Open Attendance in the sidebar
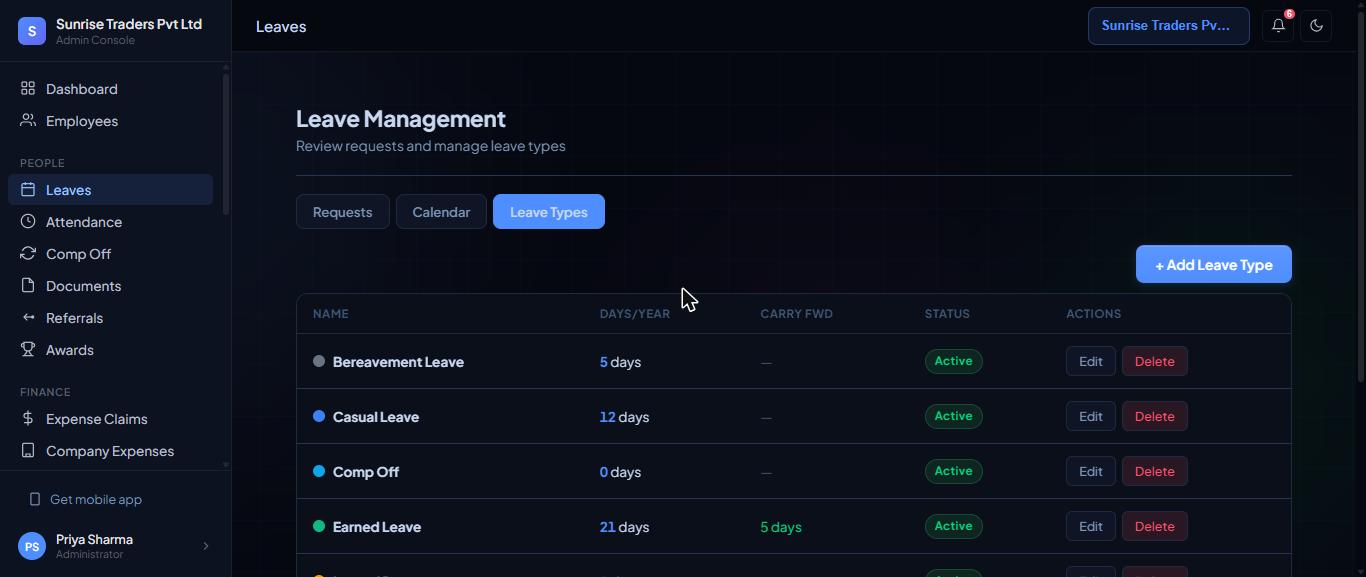The height and width of the screenshot is (577, 1366). pos(110,222)
